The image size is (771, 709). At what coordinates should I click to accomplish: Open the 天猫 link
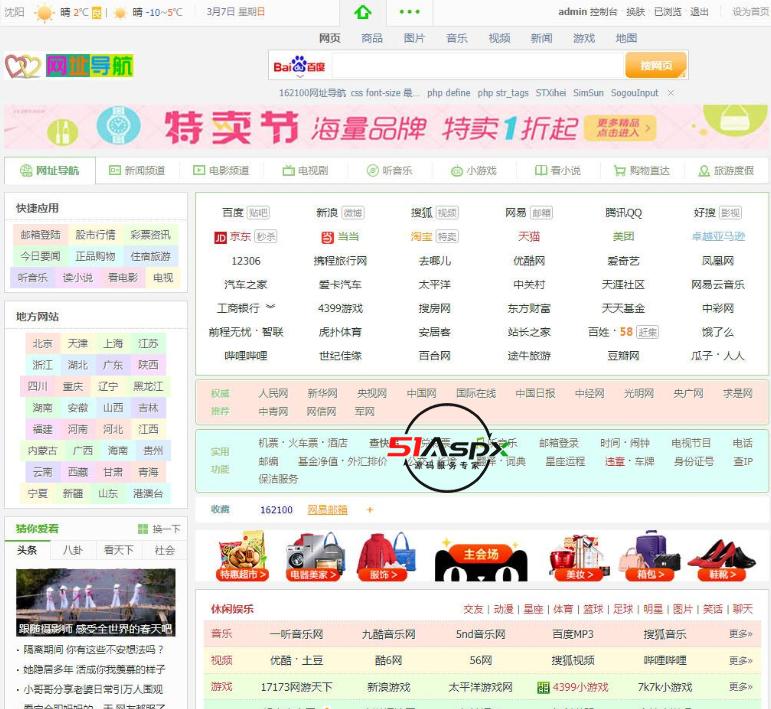(x=529, y=236)
